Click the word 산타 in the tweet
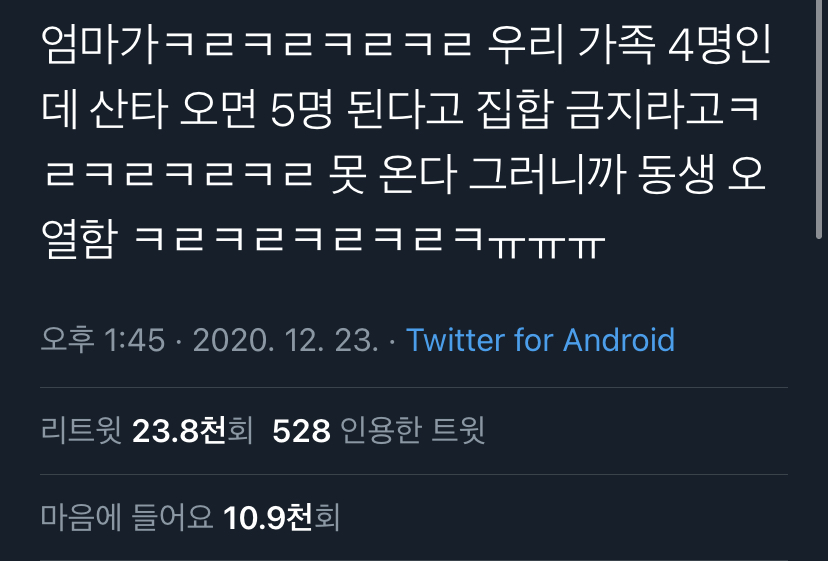The height and width of the screenshot is (561, 828). click(128, 109)
